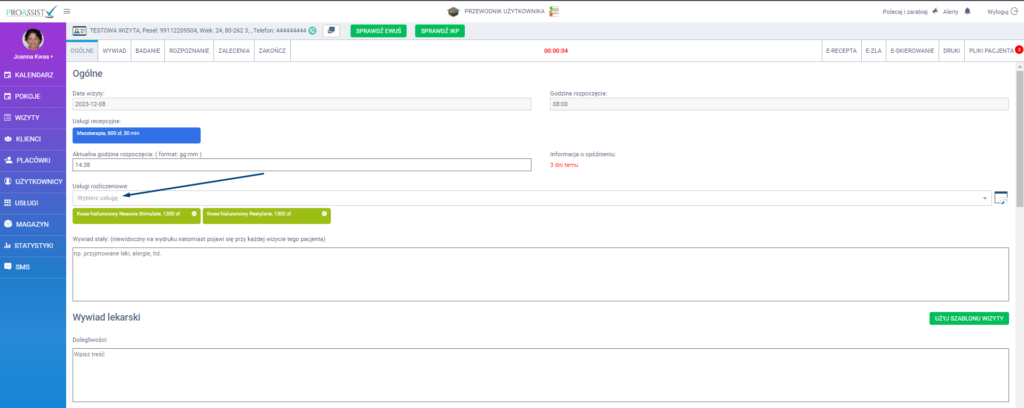
Task: Expand the Wybierz usługę dropdown arrow
Action: [987, 198]
